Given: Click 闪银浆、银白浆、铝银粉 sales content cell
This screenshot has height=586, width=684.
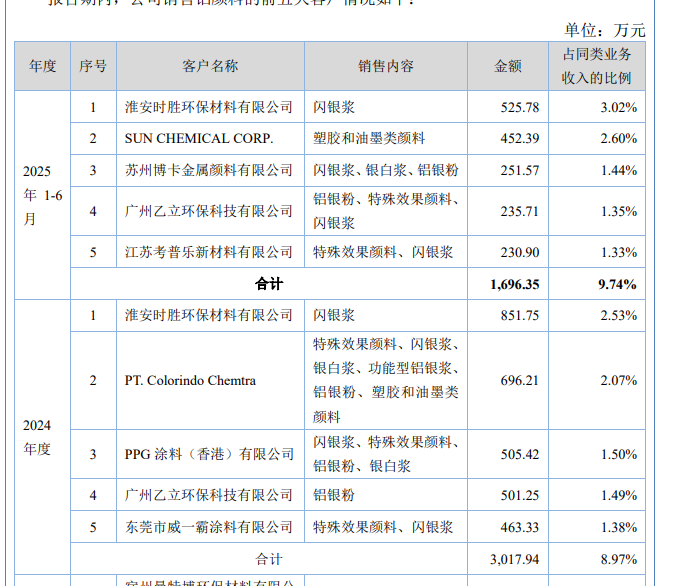Looking at the screenshot, I should coord(386,170).
